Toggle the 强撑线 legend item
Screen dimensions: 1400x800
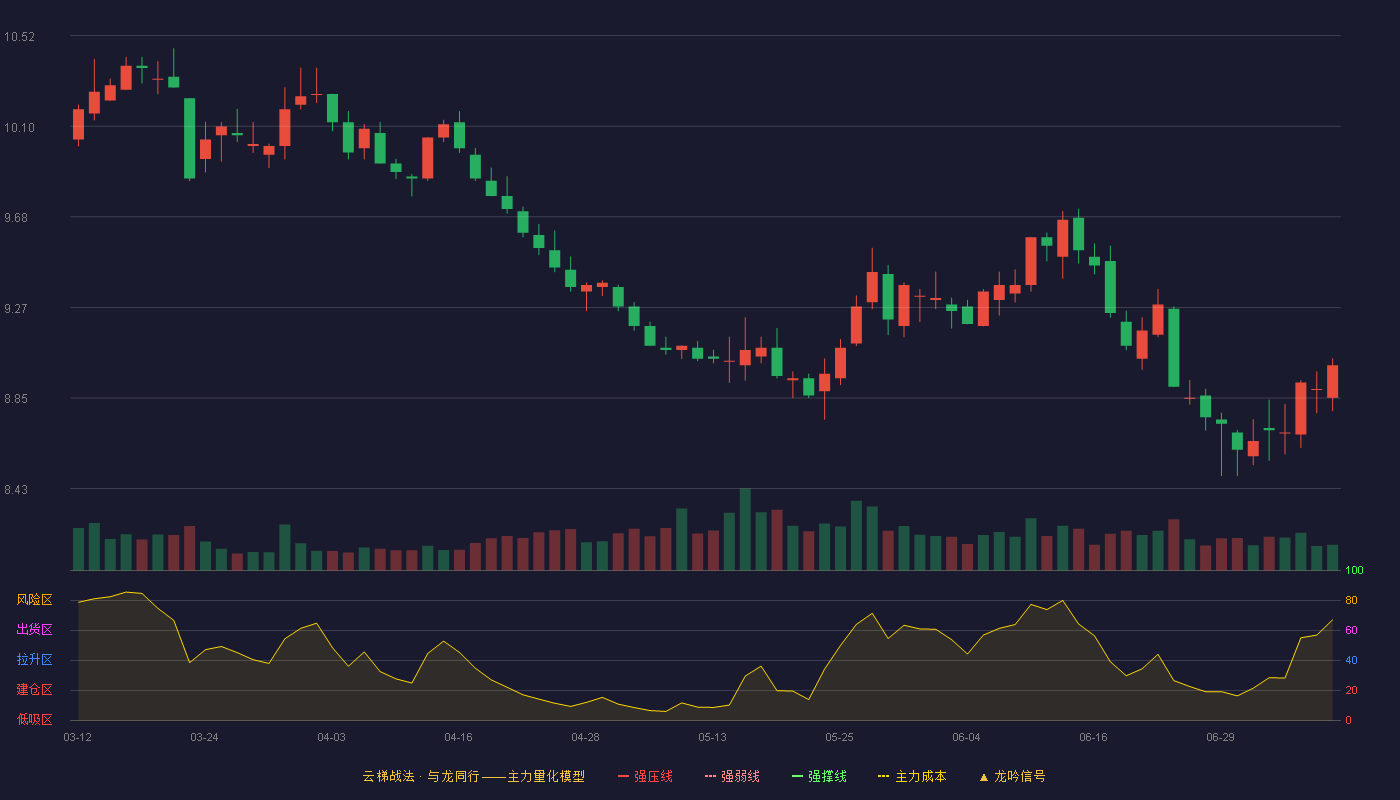[x=820, y=776]
